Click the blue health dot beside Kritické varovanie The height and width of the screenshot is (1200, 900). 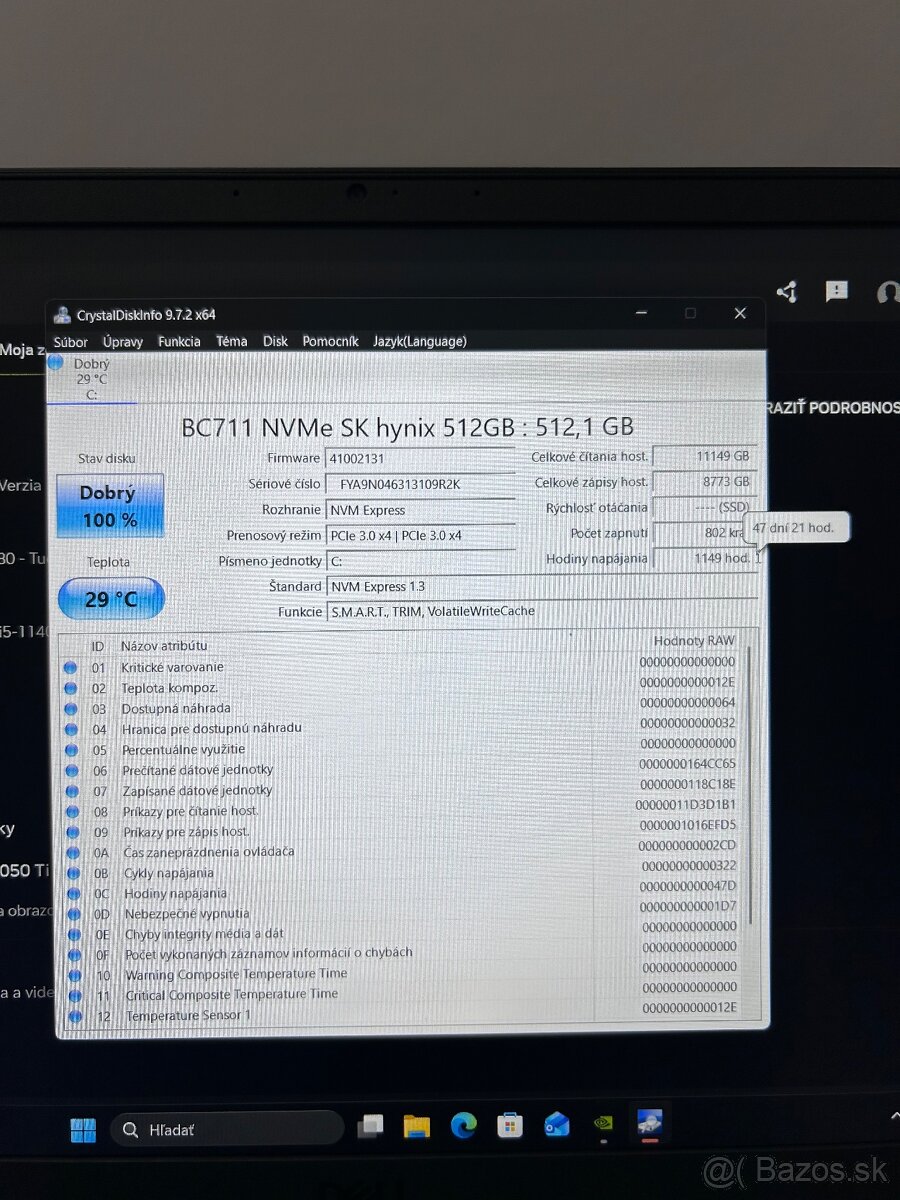(72, 667)
